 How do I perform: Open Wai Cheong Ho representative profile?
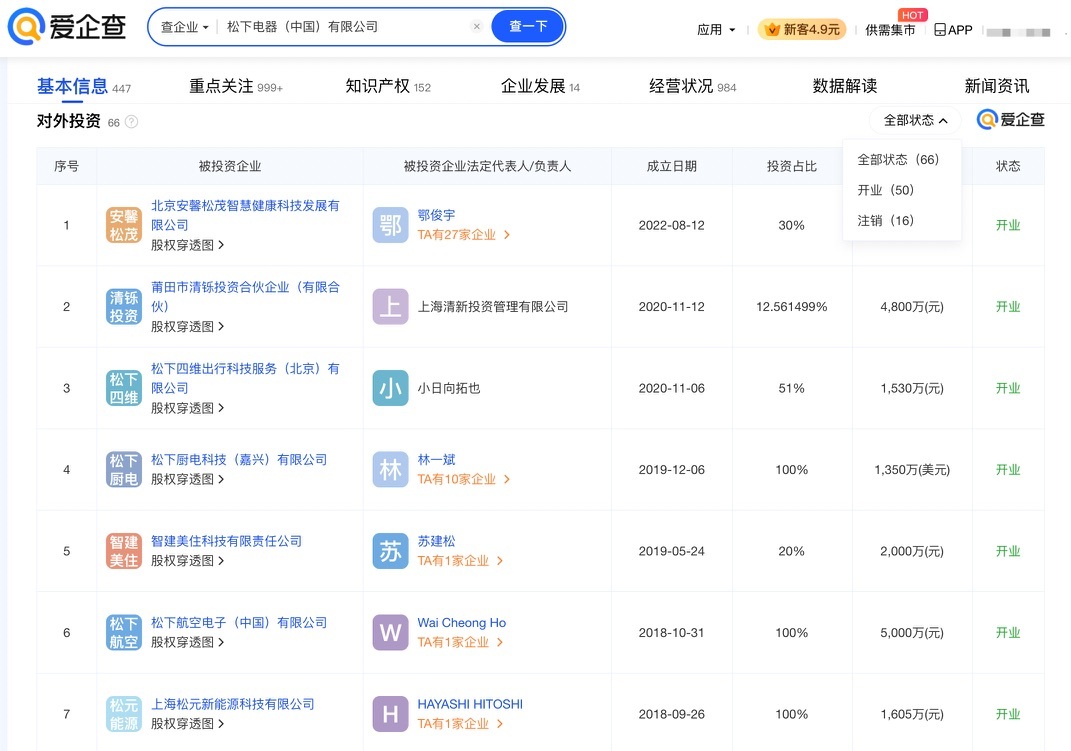pos(462,623)
